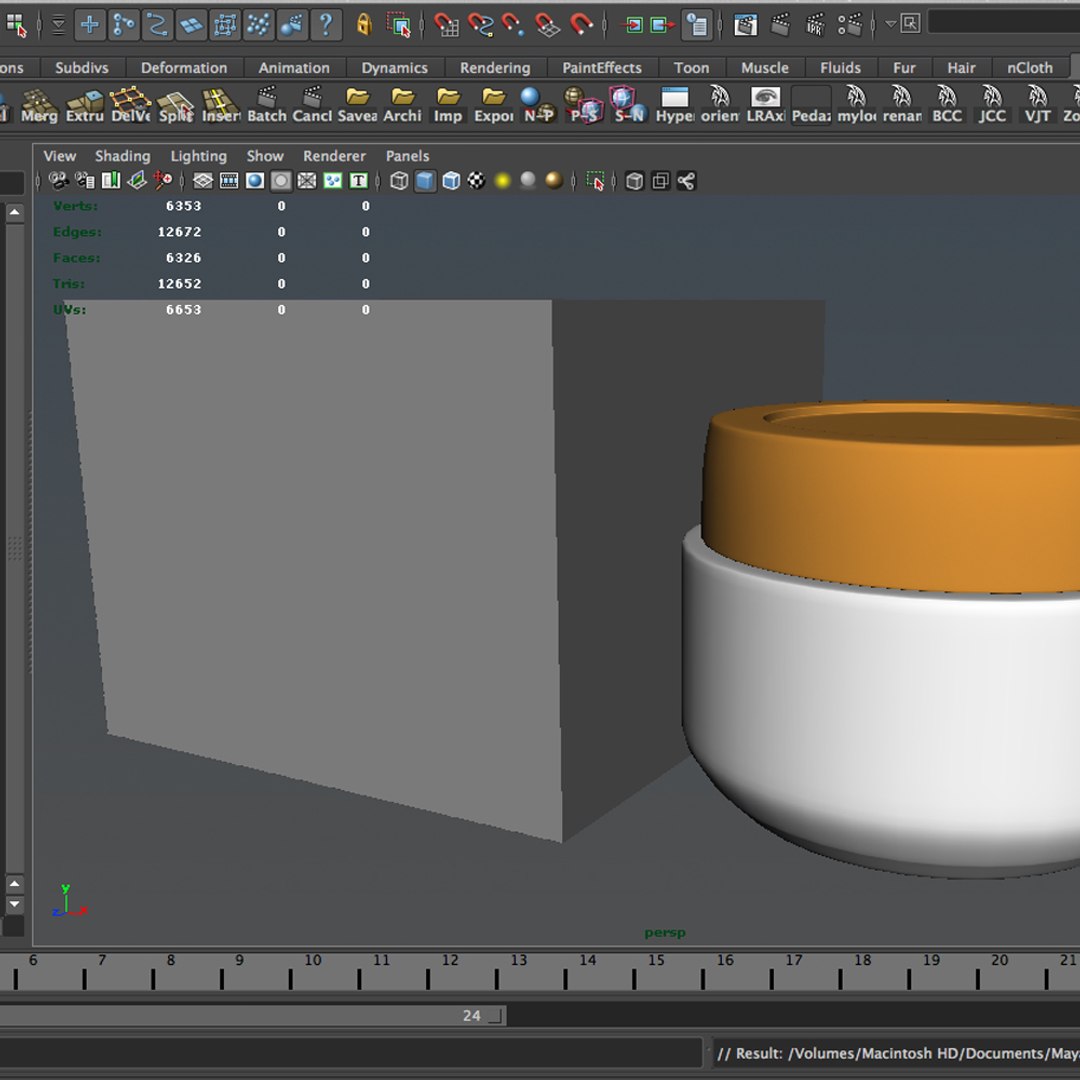Run the Batch render shelf button
This screenshot has height=1080, width=1080.
click(x=266, y=105)
